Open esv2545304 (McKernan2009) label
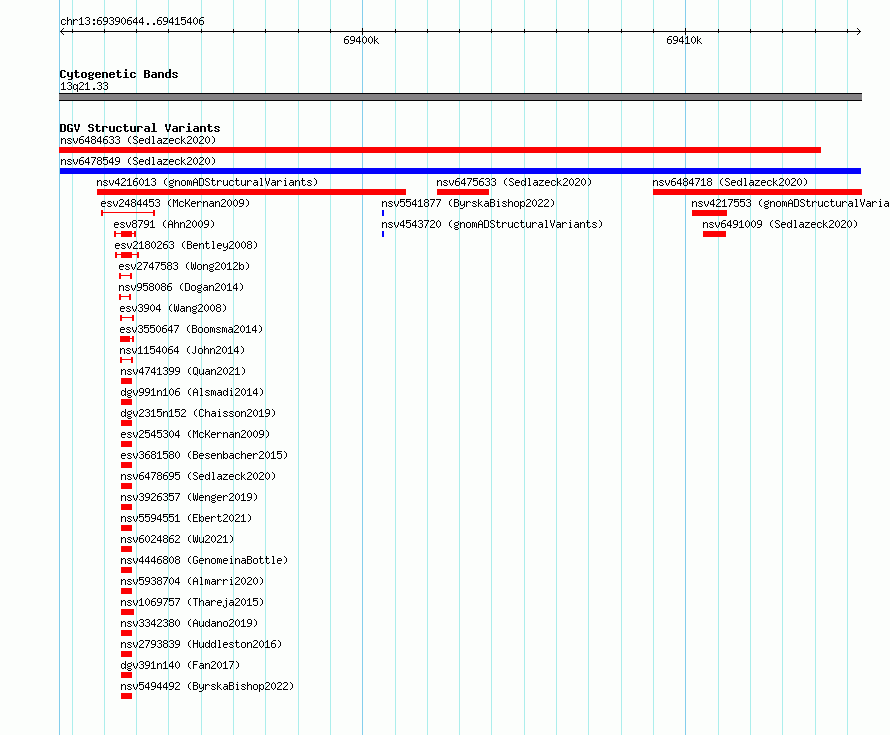Viewport: 890px width, 735px height. pyautogui.click(x=195, y=434)
